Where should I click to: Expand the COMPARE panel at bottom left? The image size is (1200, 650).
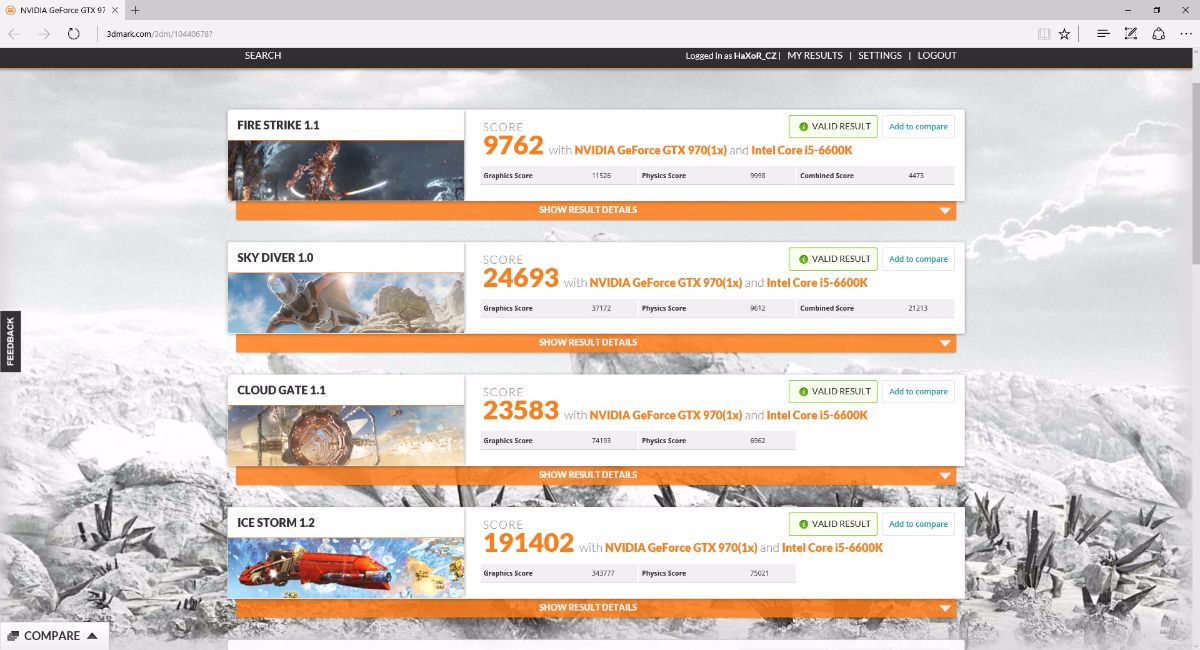[x=54, y=635]
